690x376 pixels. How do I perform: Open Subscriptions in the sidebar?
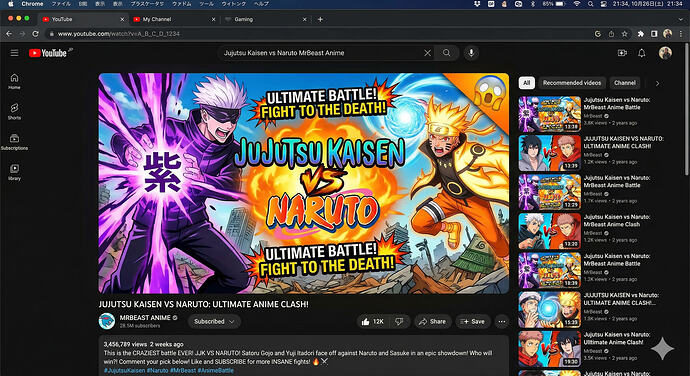tap(14, 142)
